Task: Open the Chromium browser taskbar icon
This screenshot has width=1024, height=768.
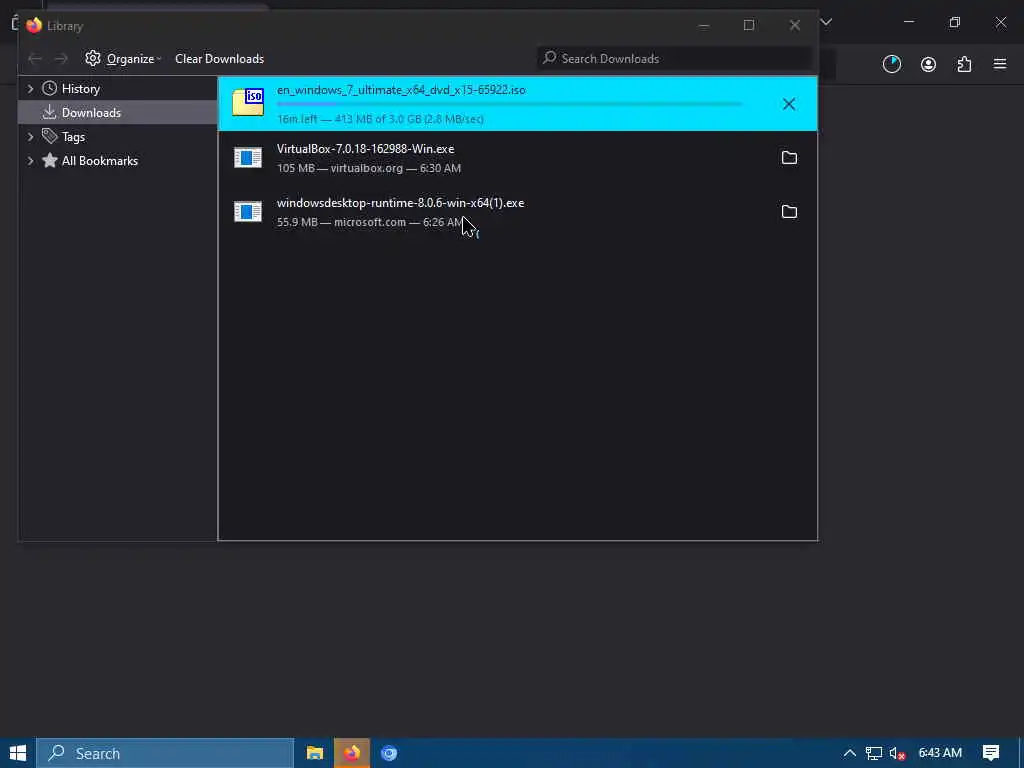Action: coord(389,753)
